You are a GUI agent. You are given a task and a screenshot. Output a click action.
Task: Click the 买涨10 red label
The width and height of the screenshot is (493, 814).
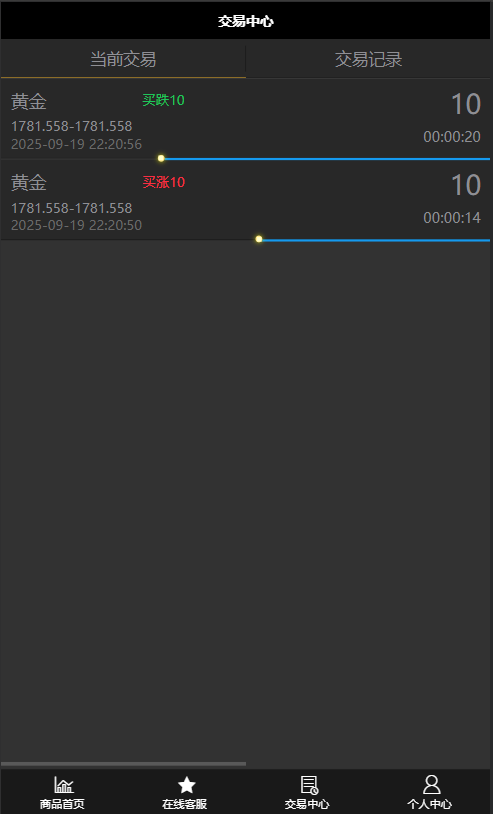(163, 182)
